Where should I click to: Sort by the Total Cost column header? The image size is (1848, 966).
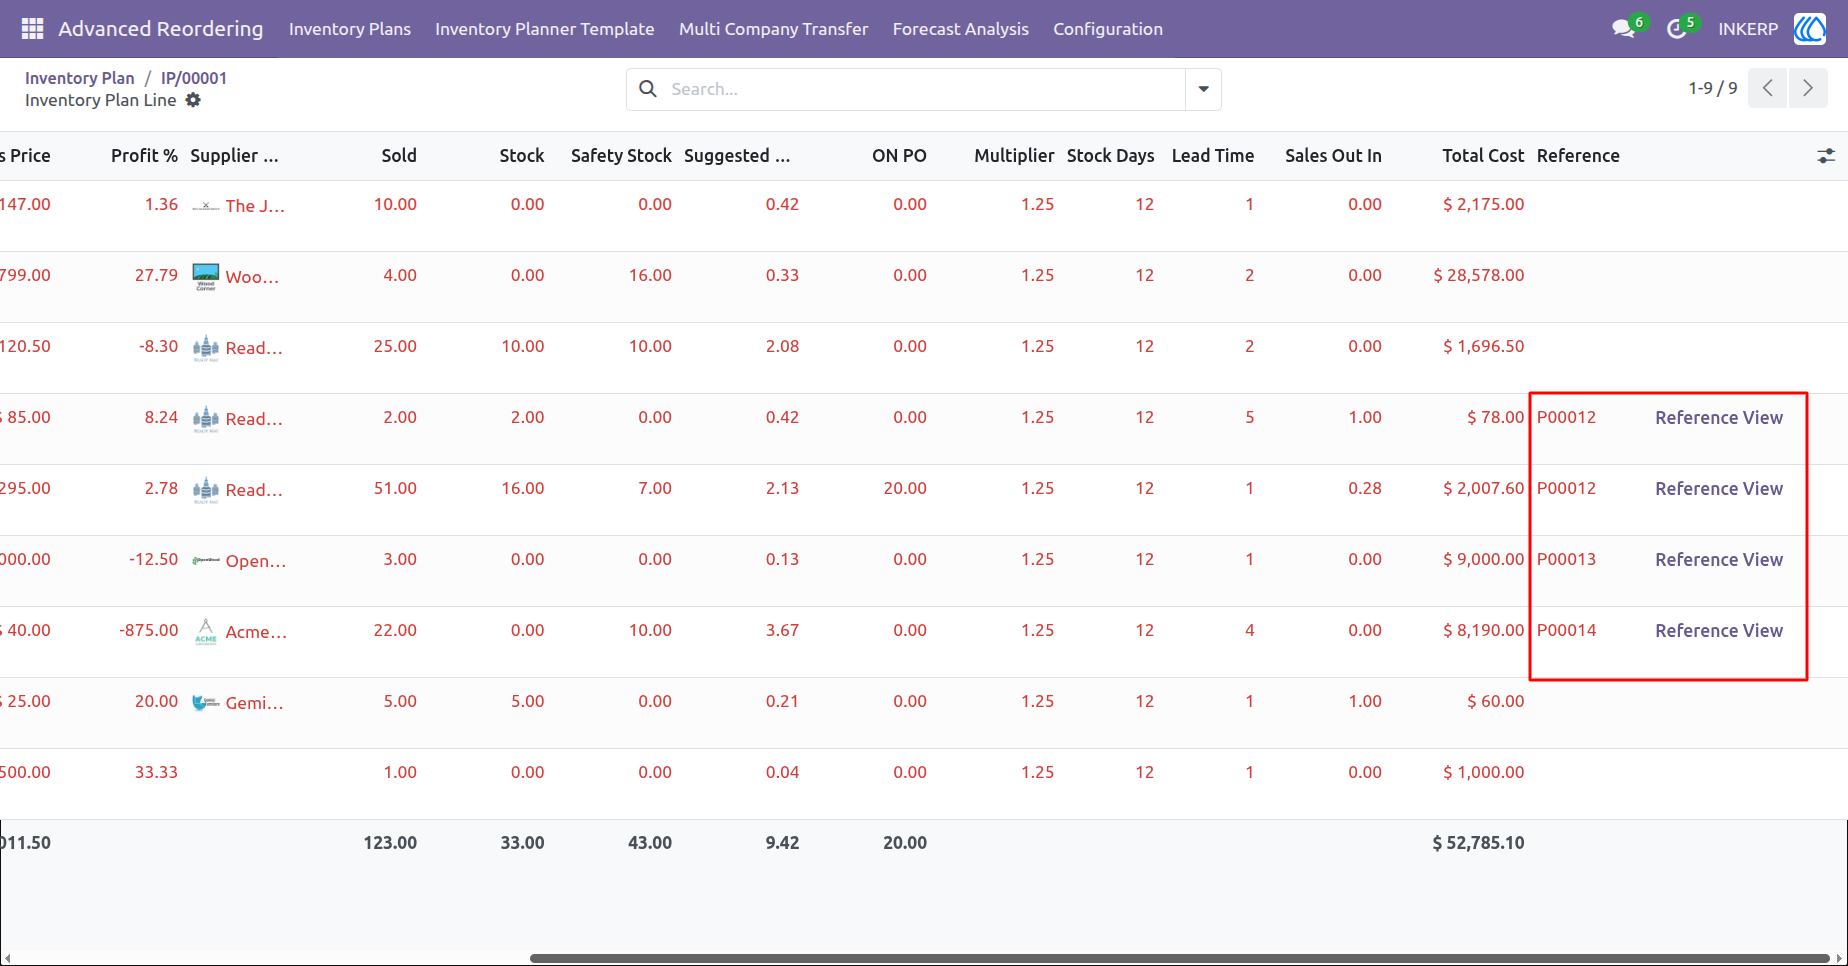tap(1483, 156)
